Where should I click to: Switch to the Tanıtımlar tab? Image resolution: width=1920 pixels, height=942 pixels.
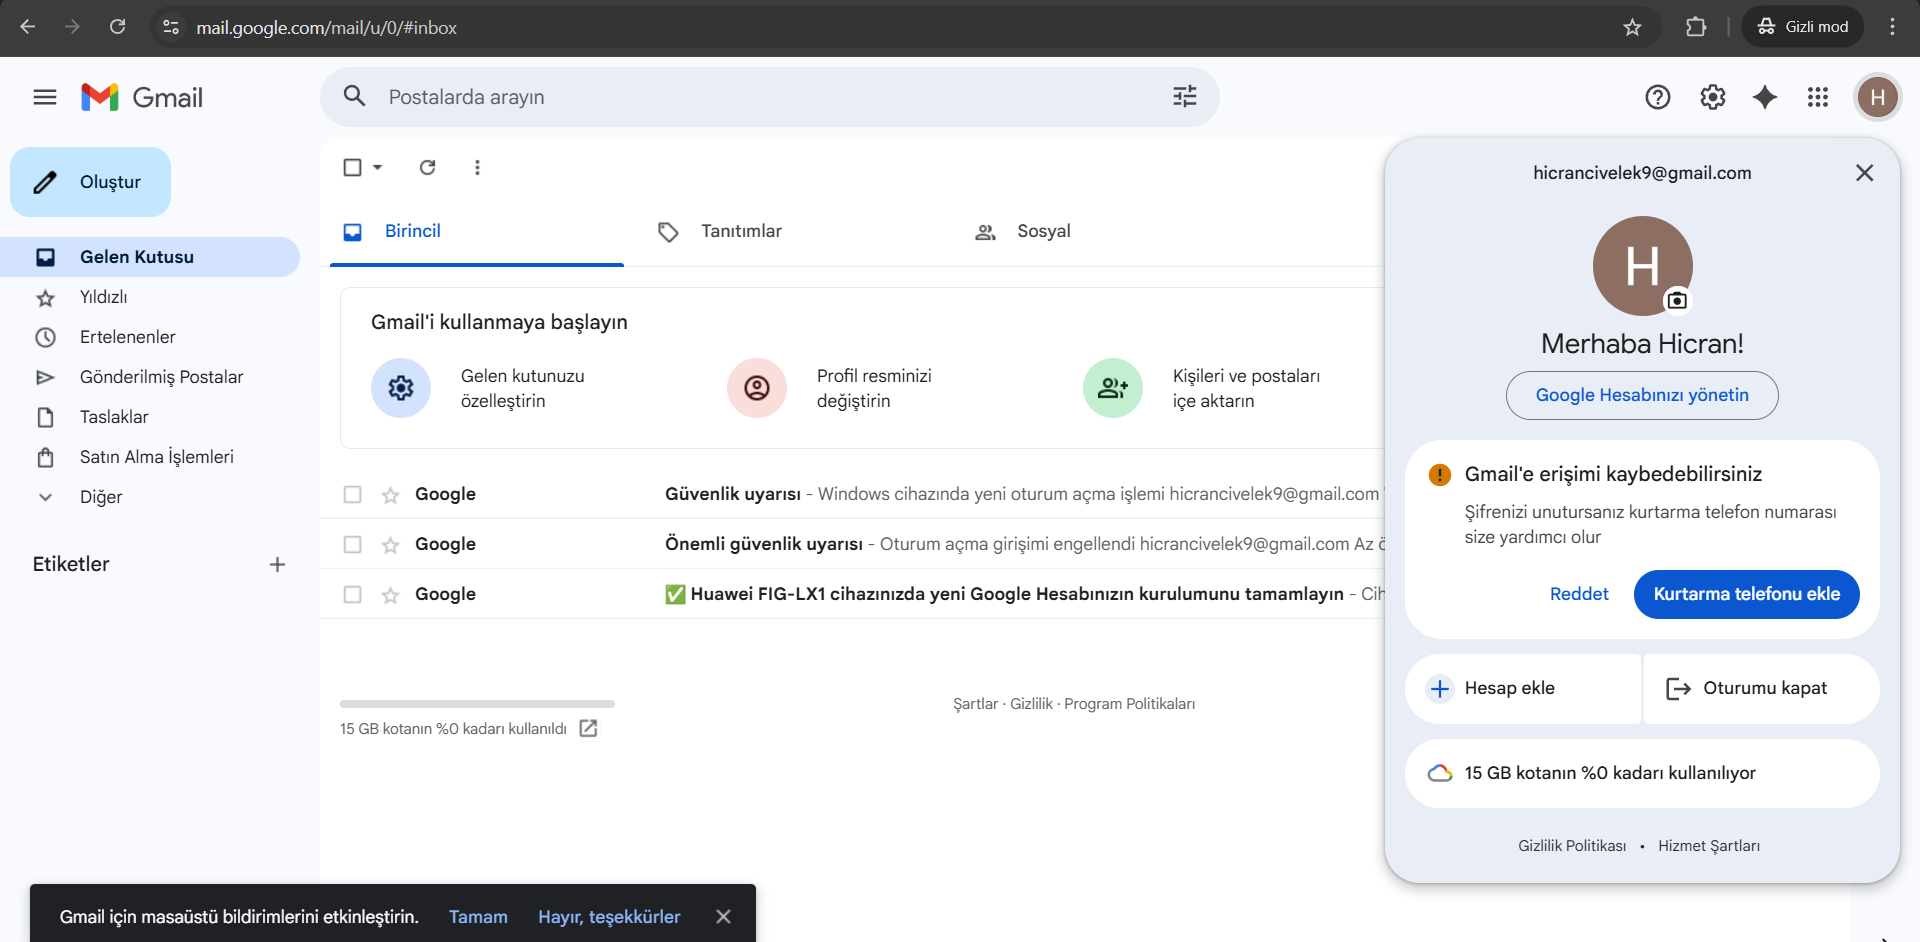click(x=720, y=231)
